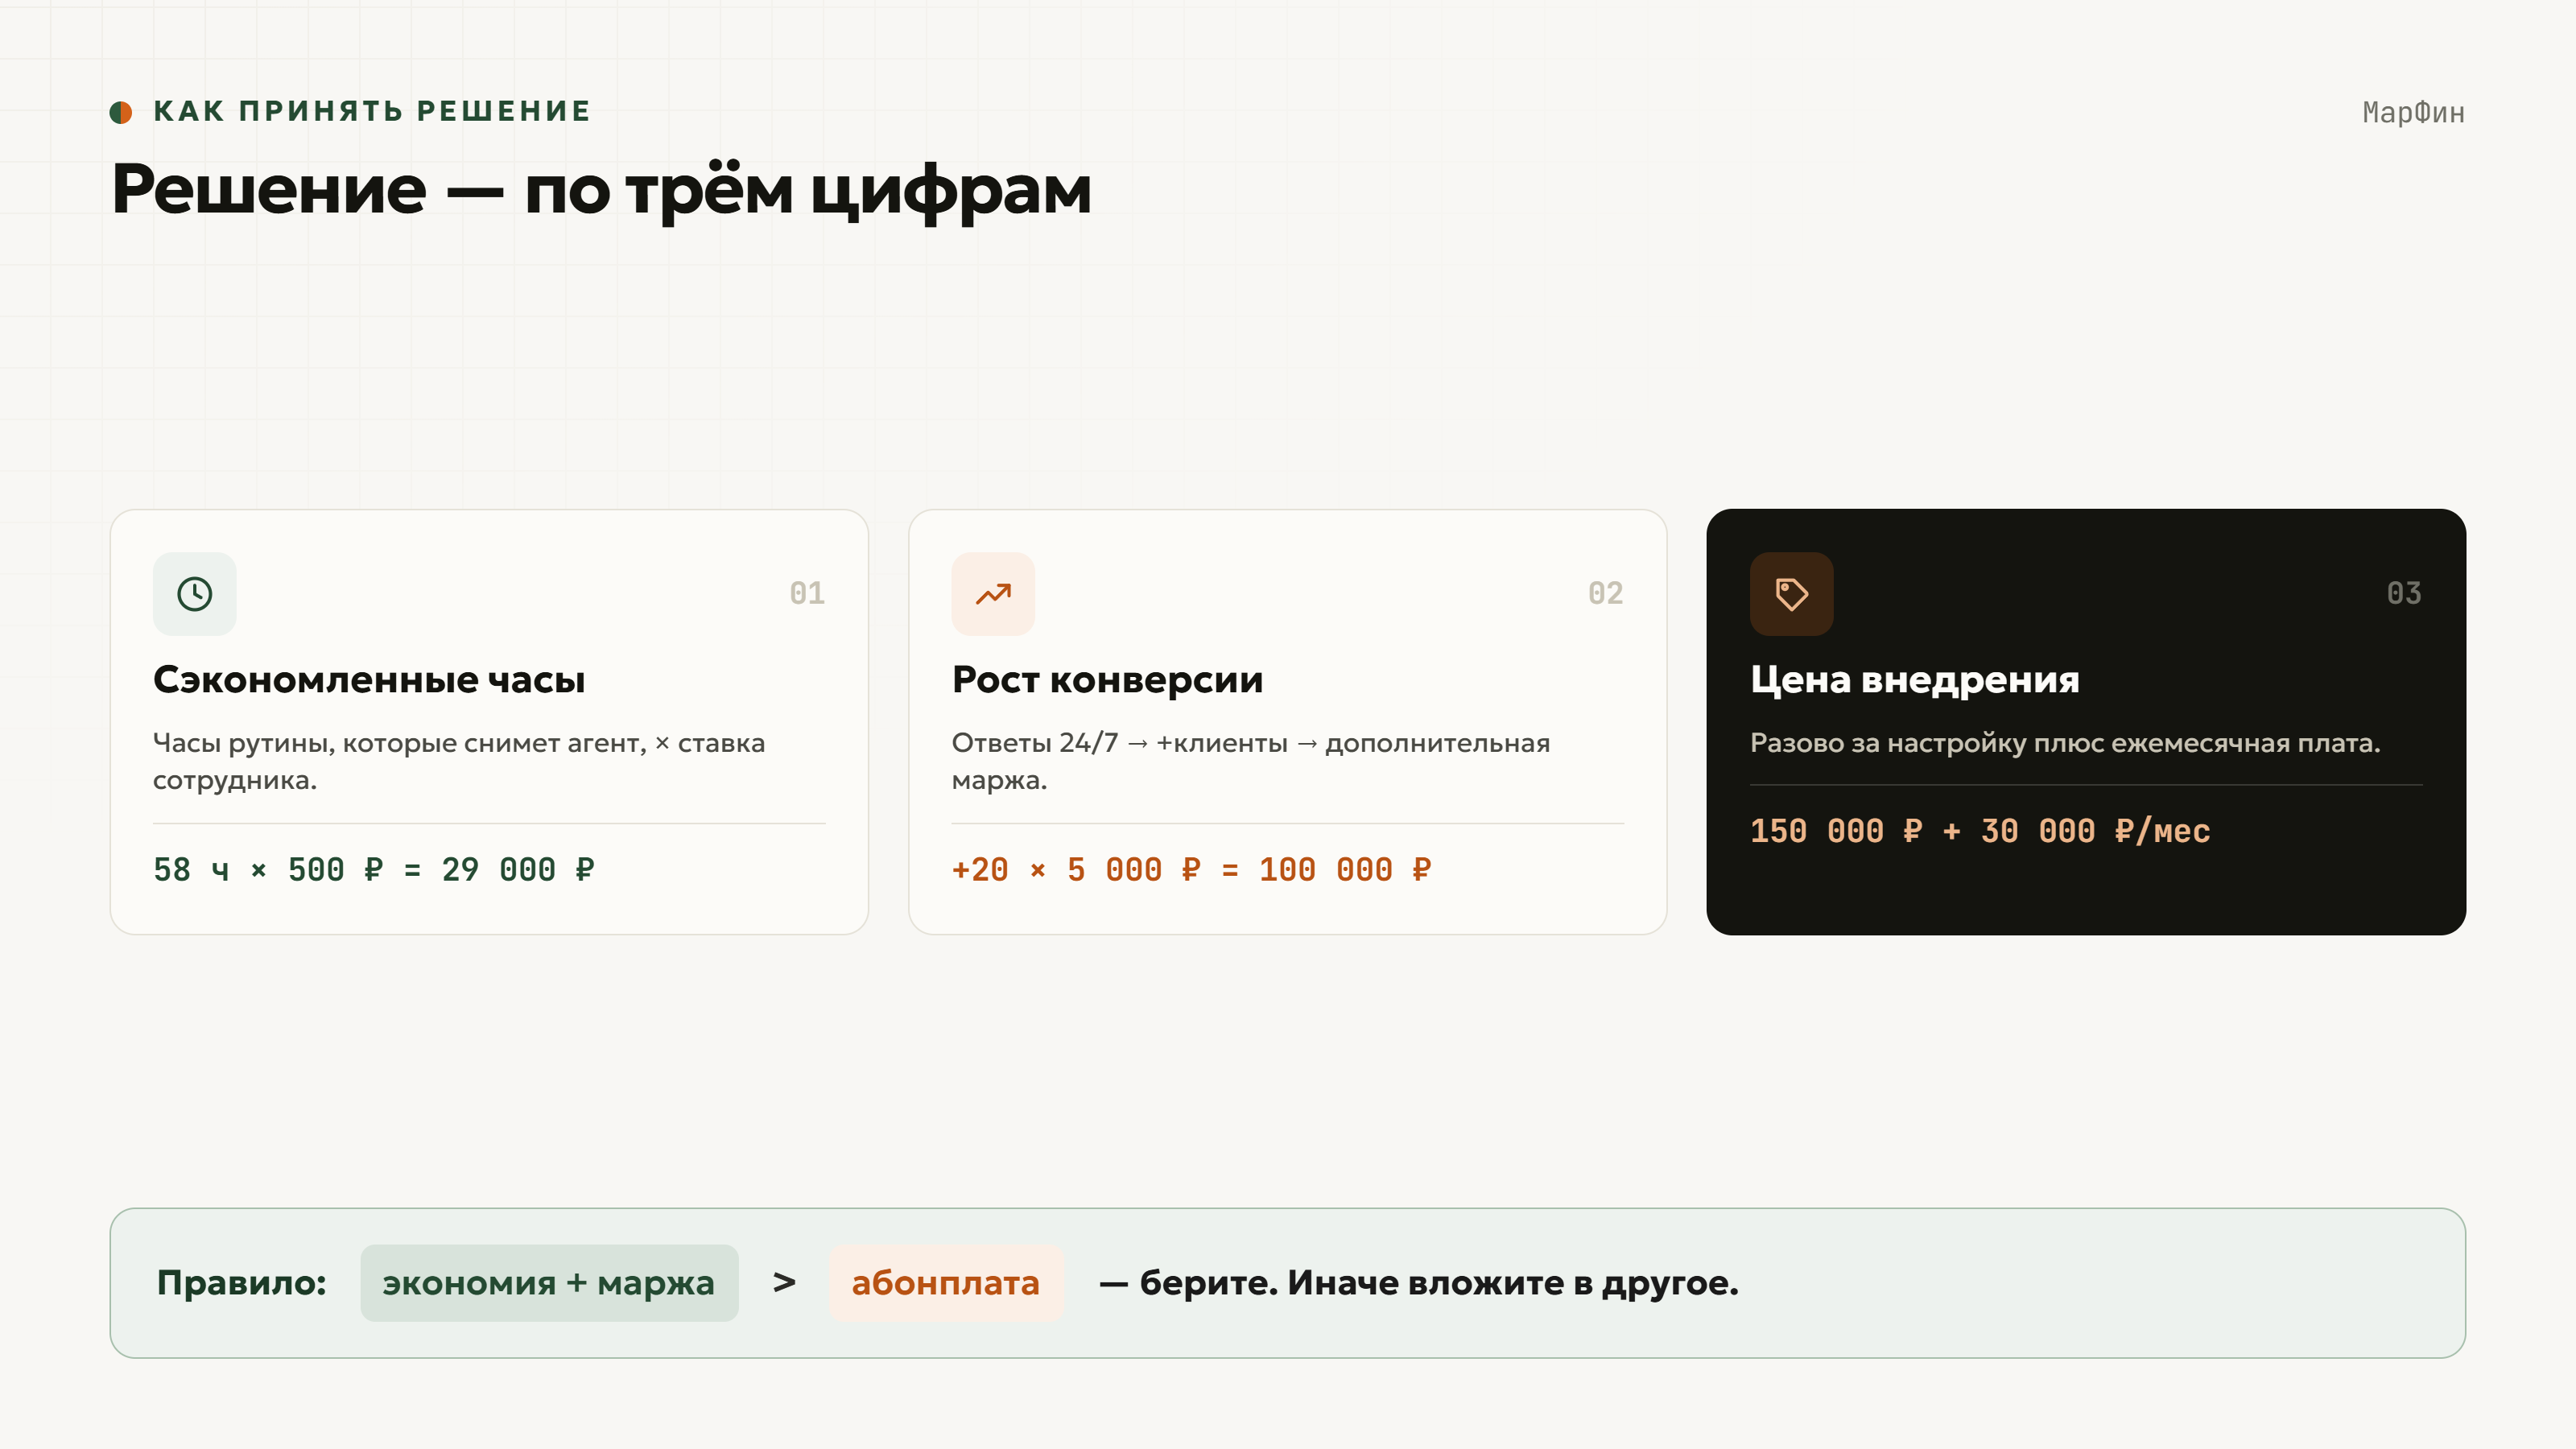Click the Сэкономленные часы card title

(369, 680)
